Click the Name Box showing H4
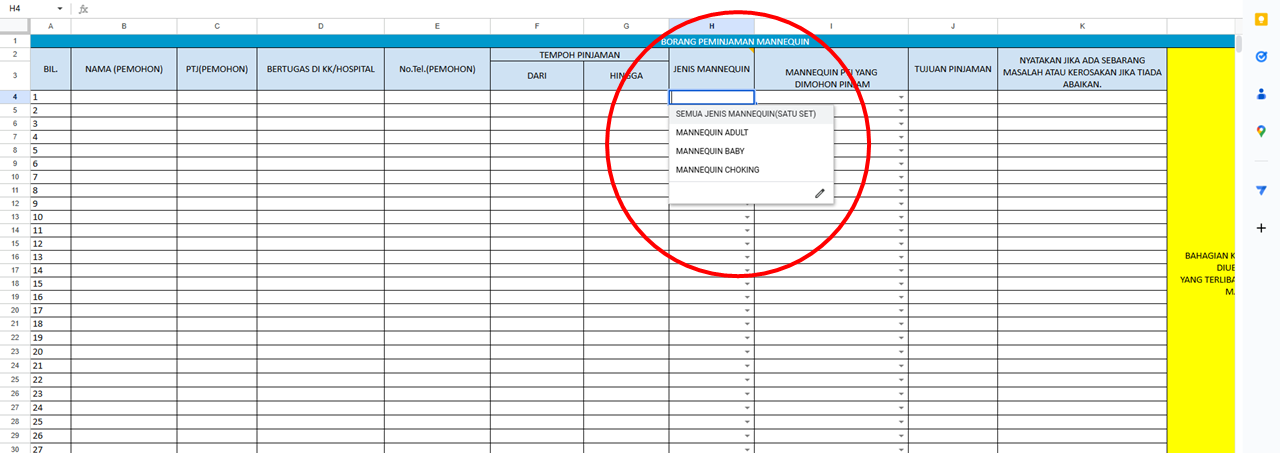The height and width of the screenshot is (453, 1280). pos(25,8)
